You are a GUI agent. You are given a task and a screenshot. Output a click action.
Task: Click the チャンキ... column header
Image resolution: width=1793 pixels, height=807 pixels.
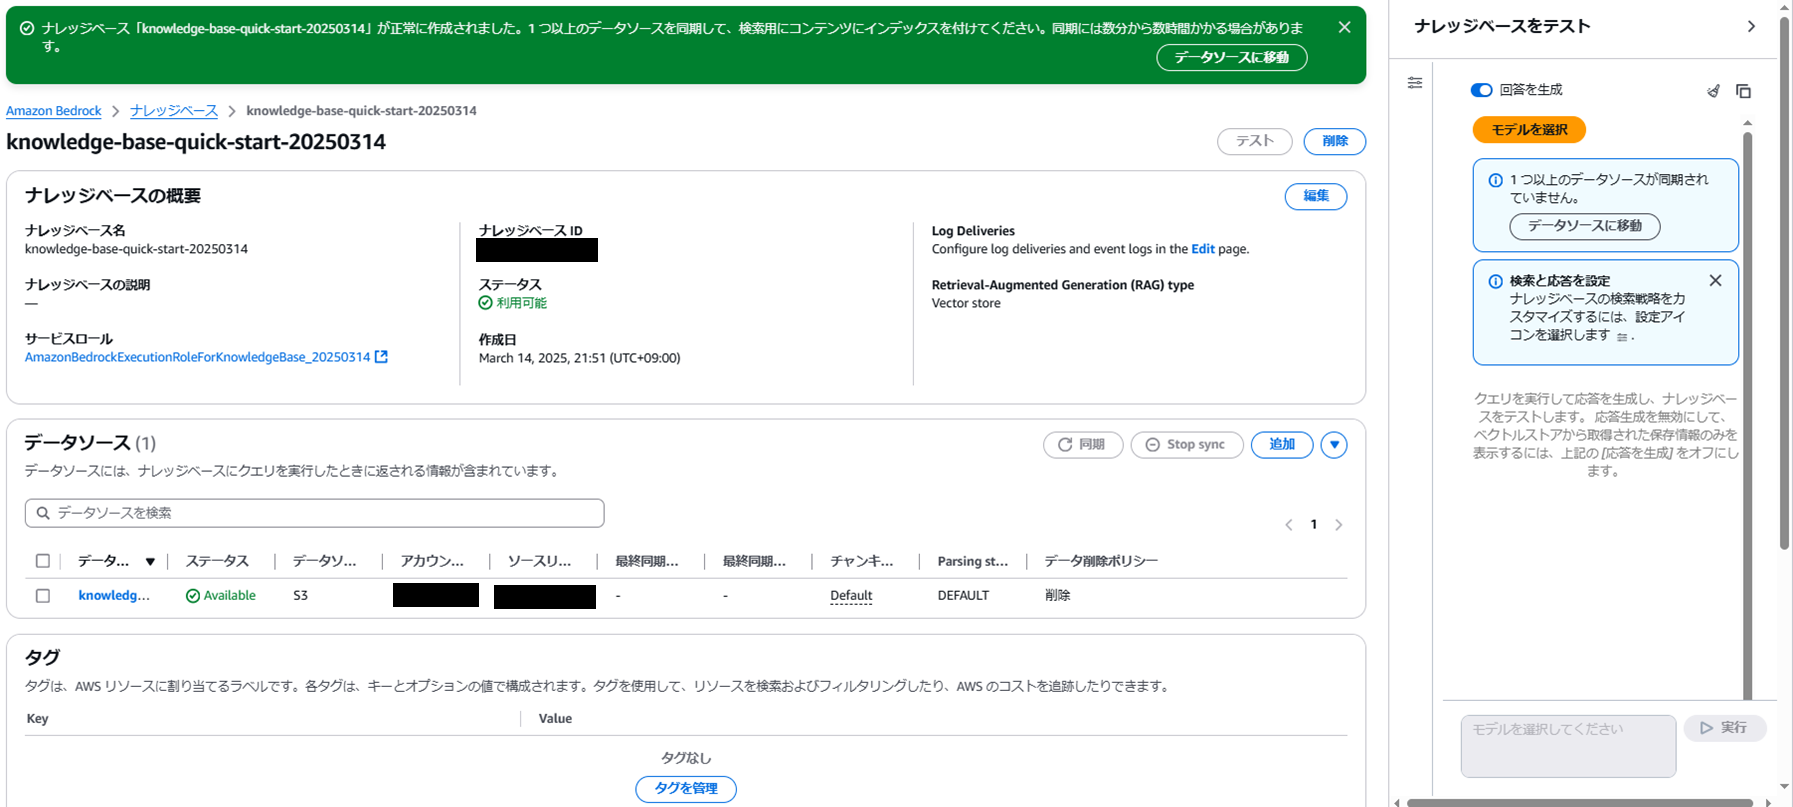tap(861, 561)
